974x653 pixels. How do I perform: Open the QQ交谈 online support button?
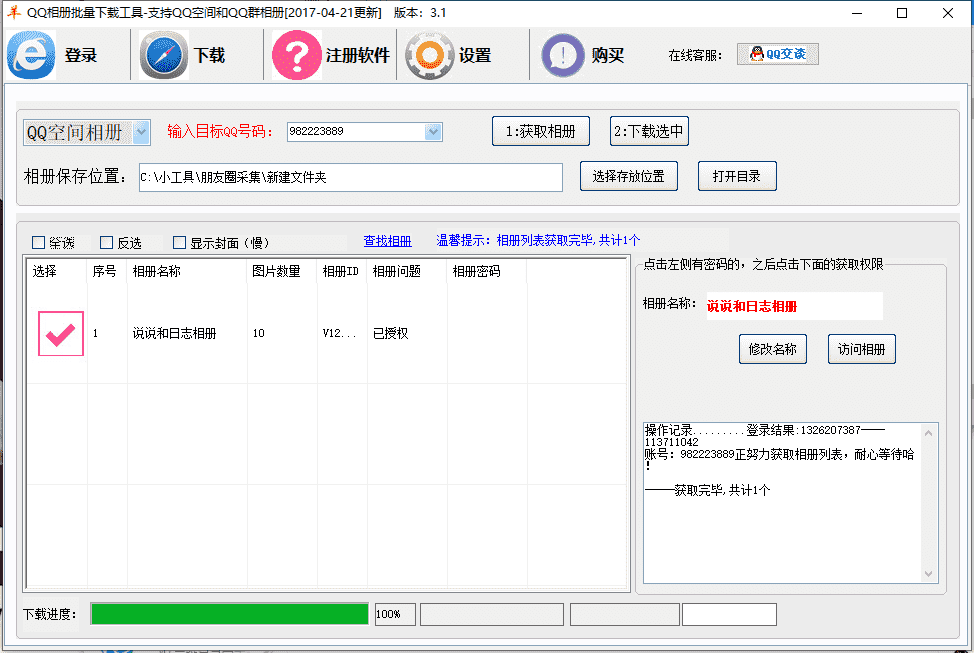point(778,54)
